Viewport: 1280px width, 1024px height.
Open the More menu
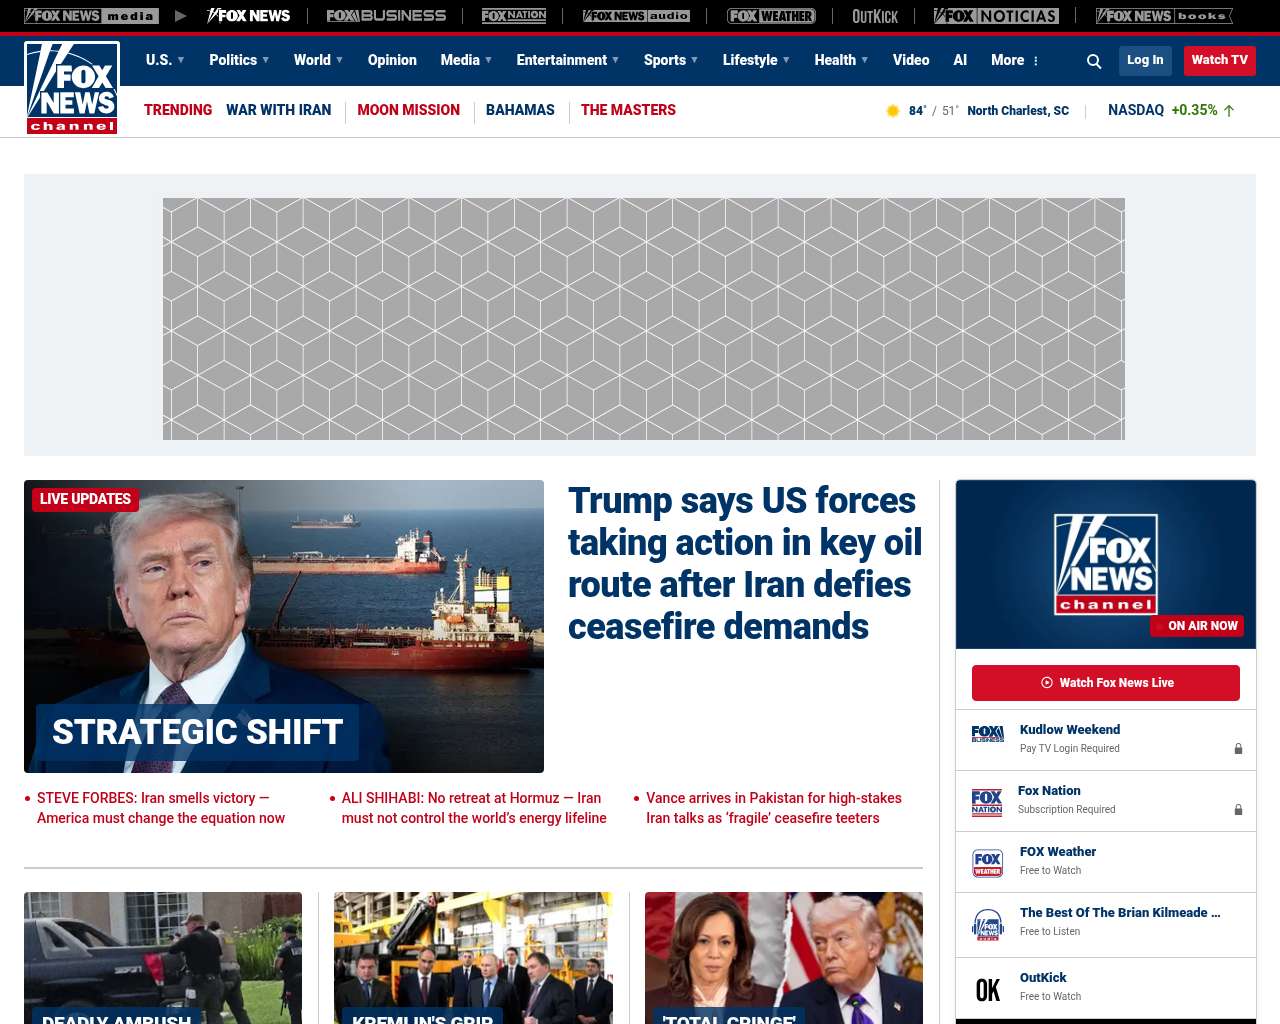tap(1015, 60)
